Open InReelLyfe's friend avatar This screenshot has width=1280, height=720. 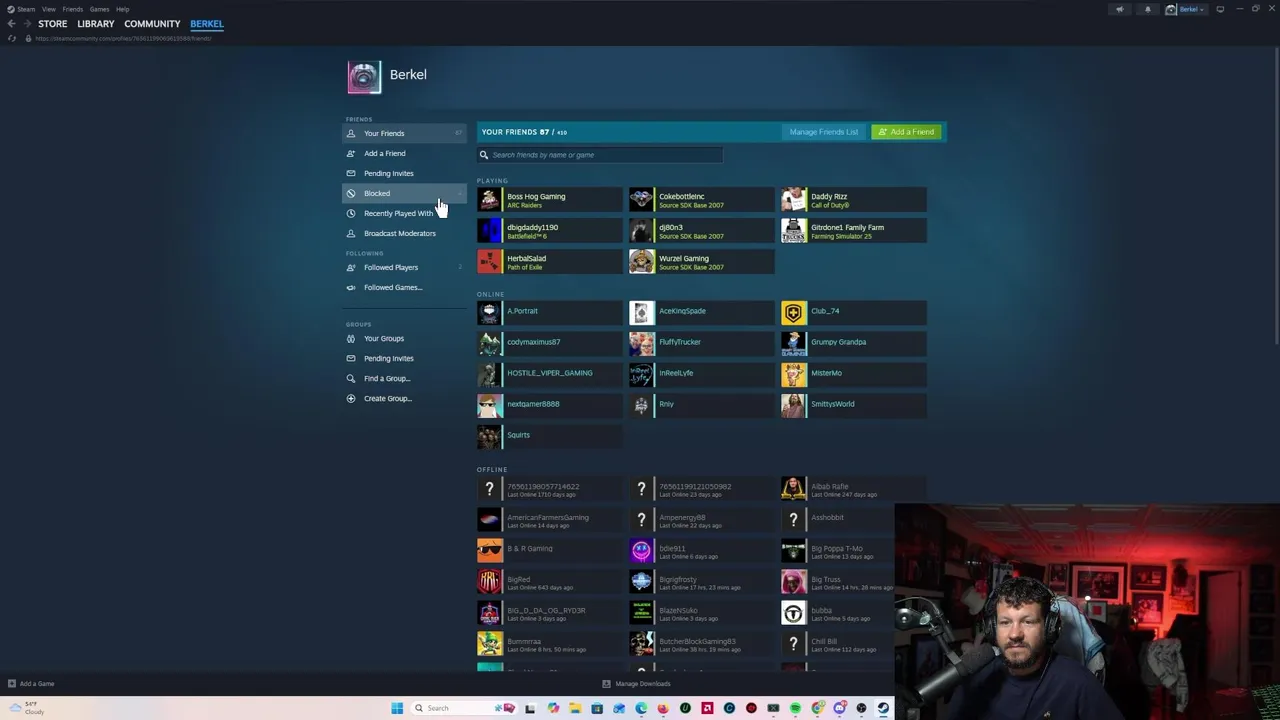click(x=641, y=376)
